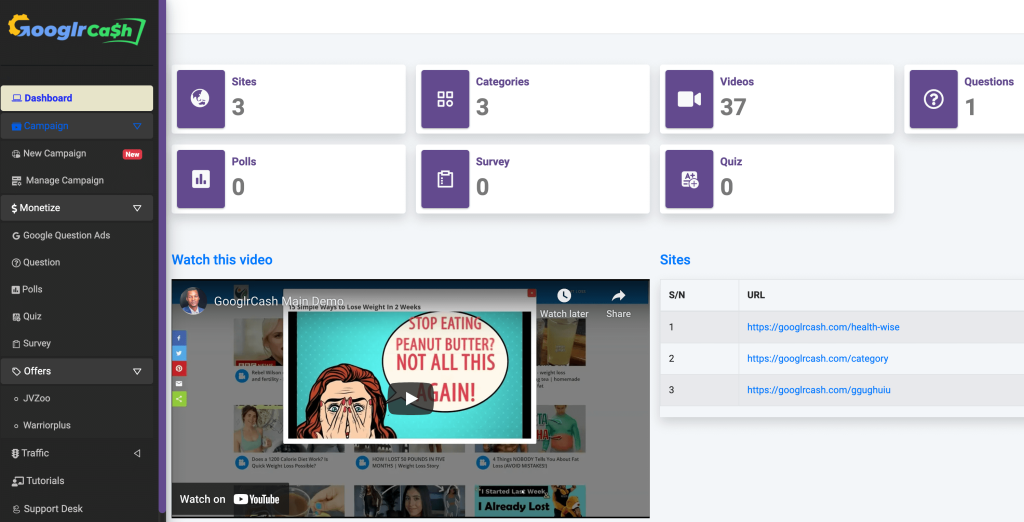Click the Videos camera icon

pyautogui.click(x=689, y=99)
